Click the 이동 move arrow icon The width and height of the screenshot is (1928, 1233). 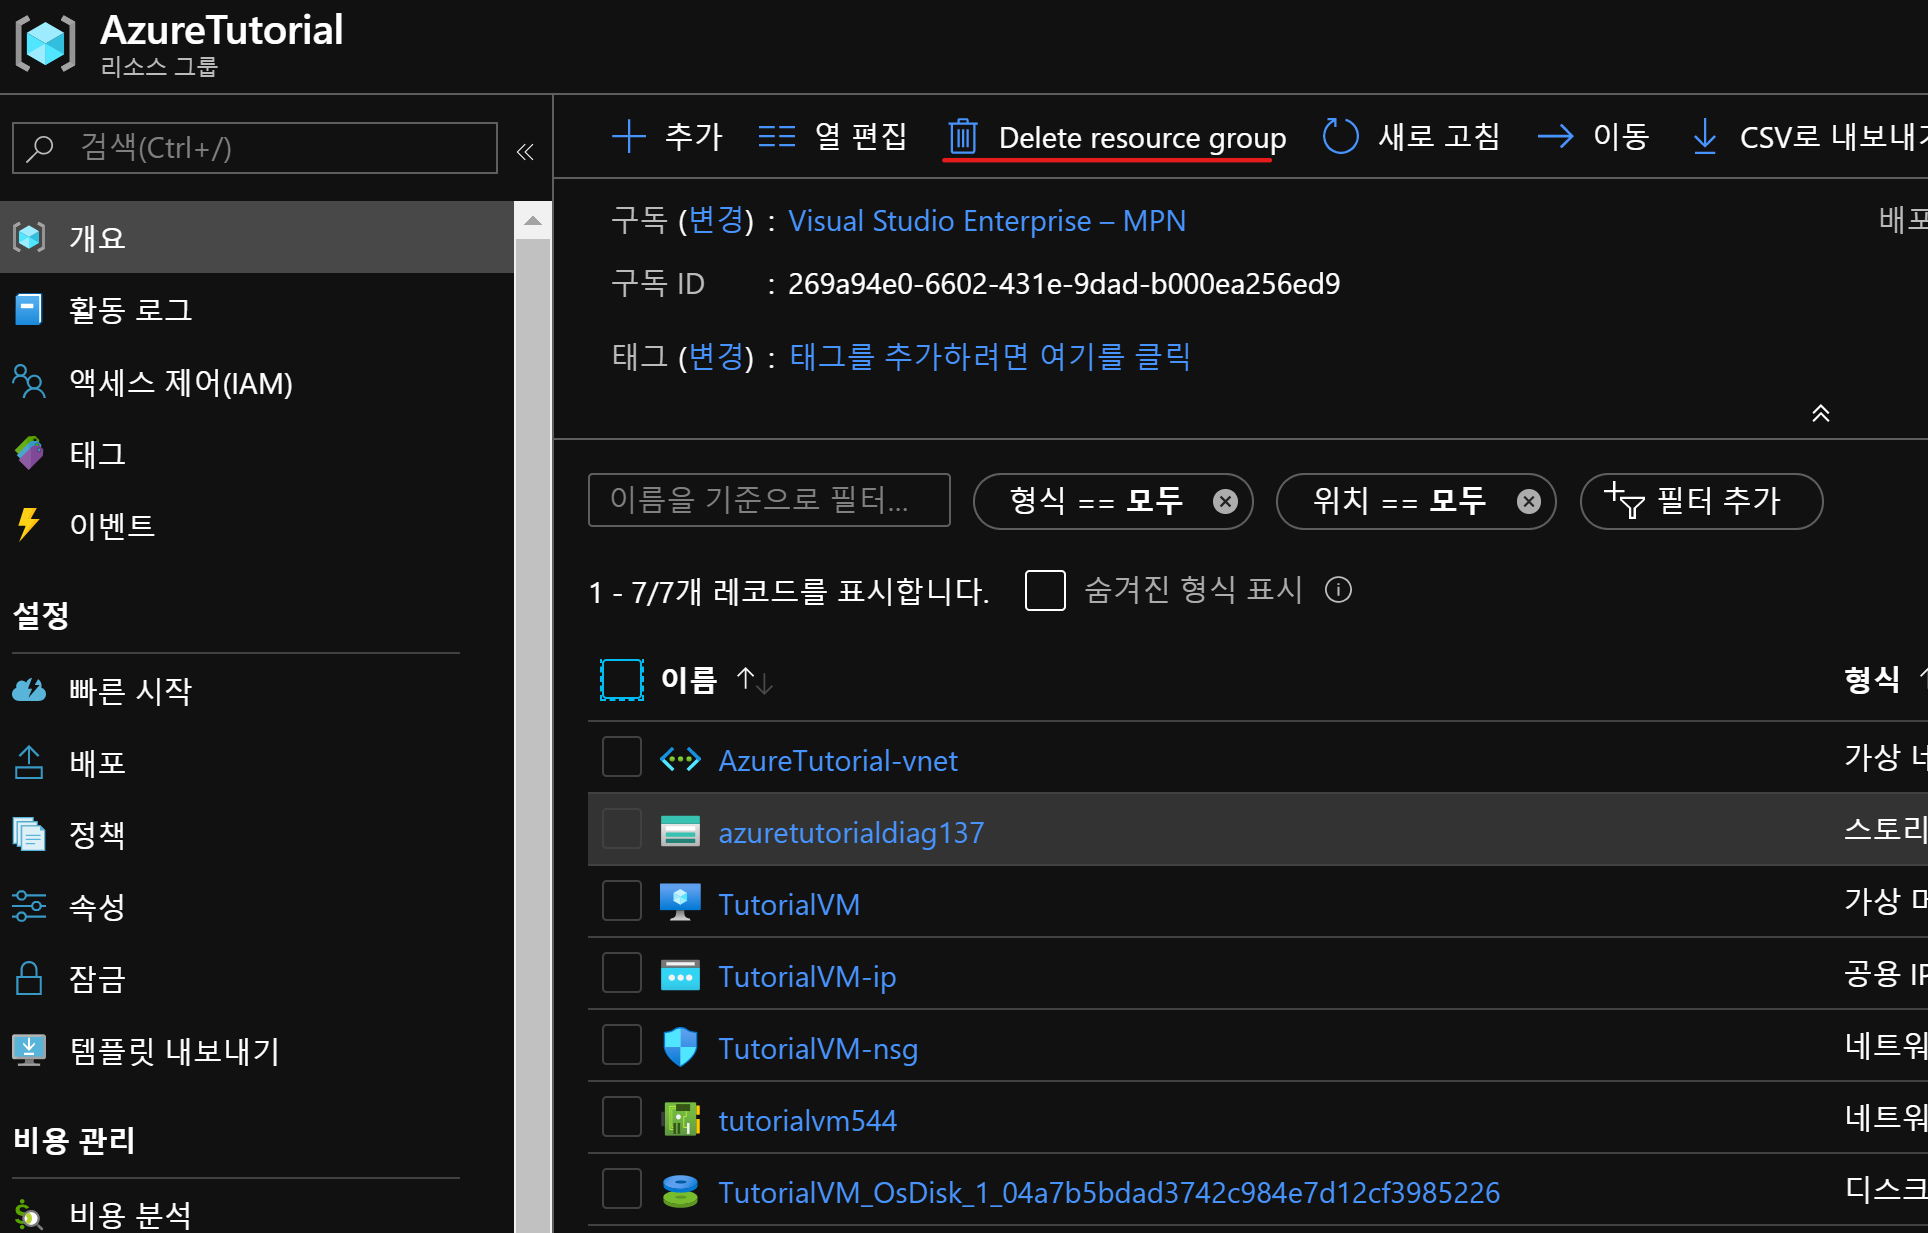1555,136
